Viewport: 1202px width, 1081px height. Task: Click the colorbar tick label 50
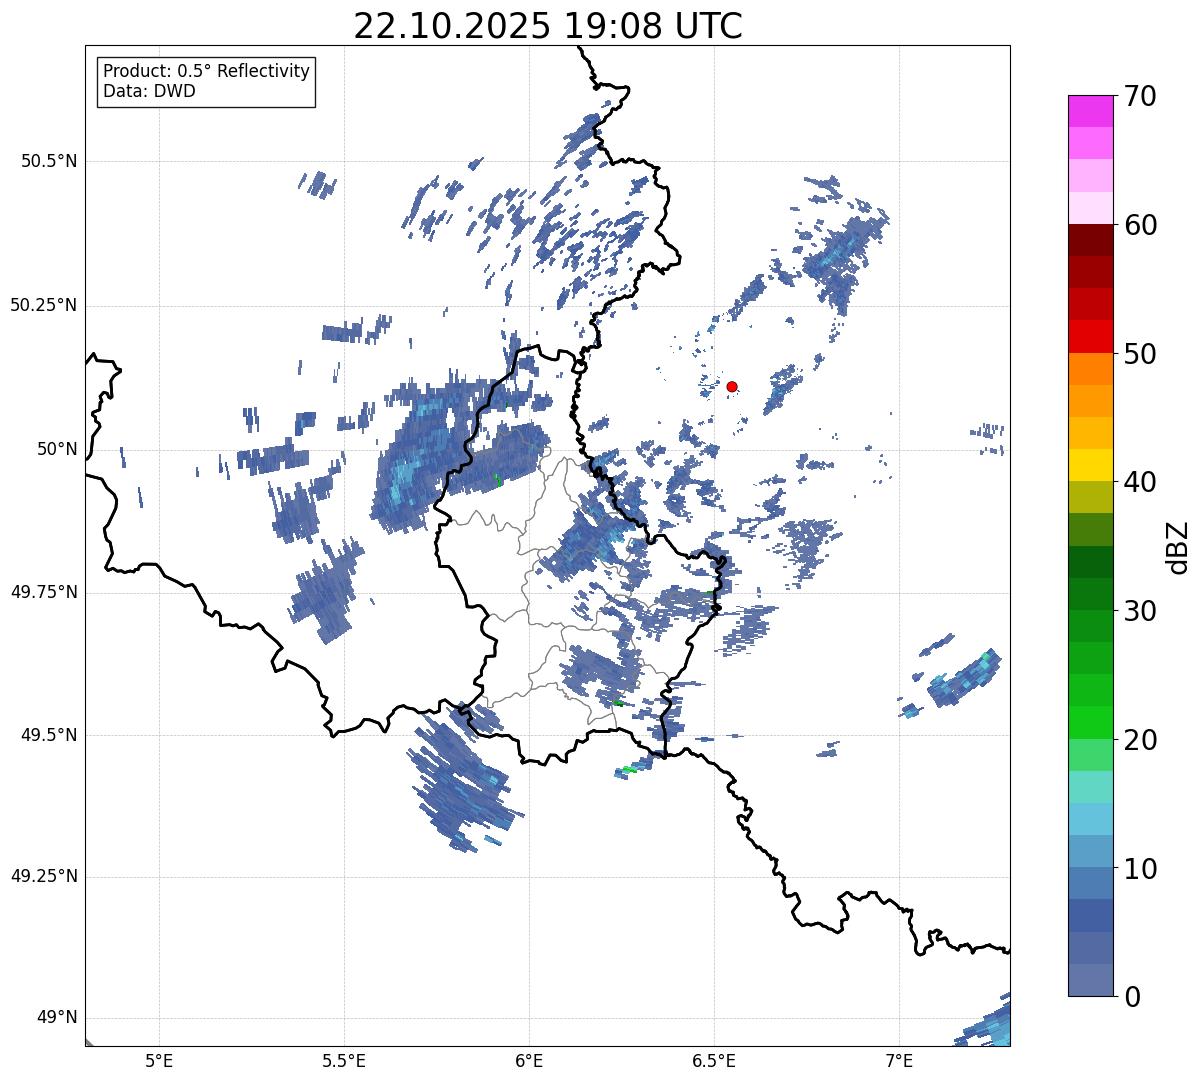[x=1140, y=354]
